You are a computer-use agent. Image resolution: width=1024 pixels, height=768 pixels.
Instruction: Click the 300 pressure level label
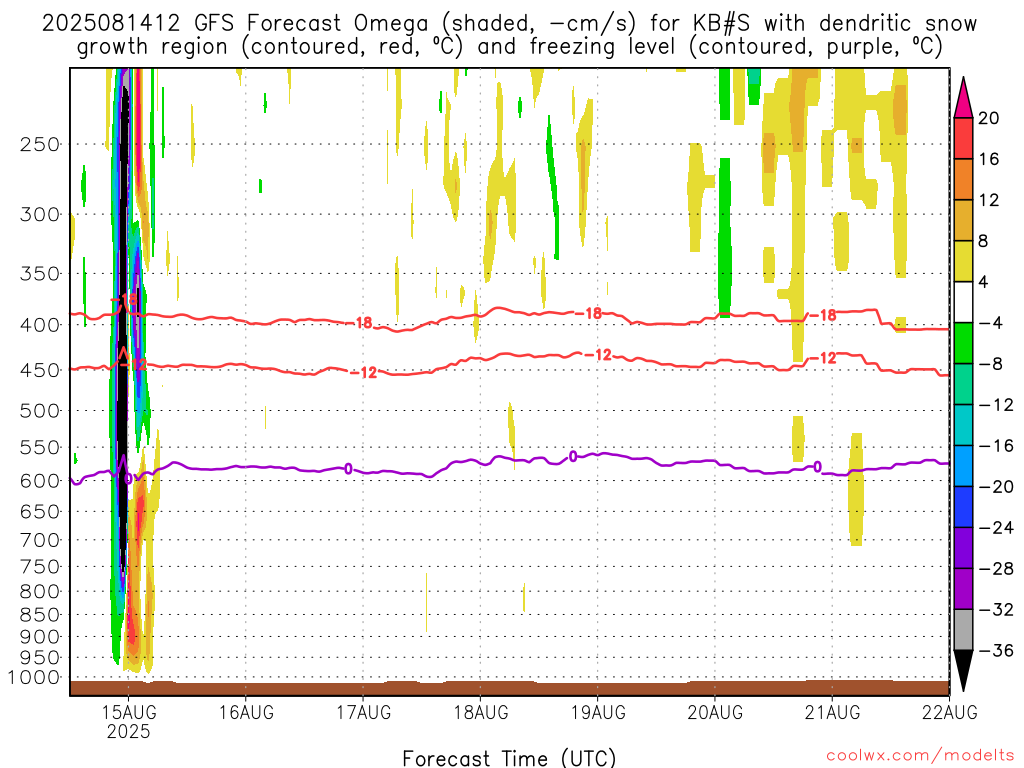[x=40, y=214]
